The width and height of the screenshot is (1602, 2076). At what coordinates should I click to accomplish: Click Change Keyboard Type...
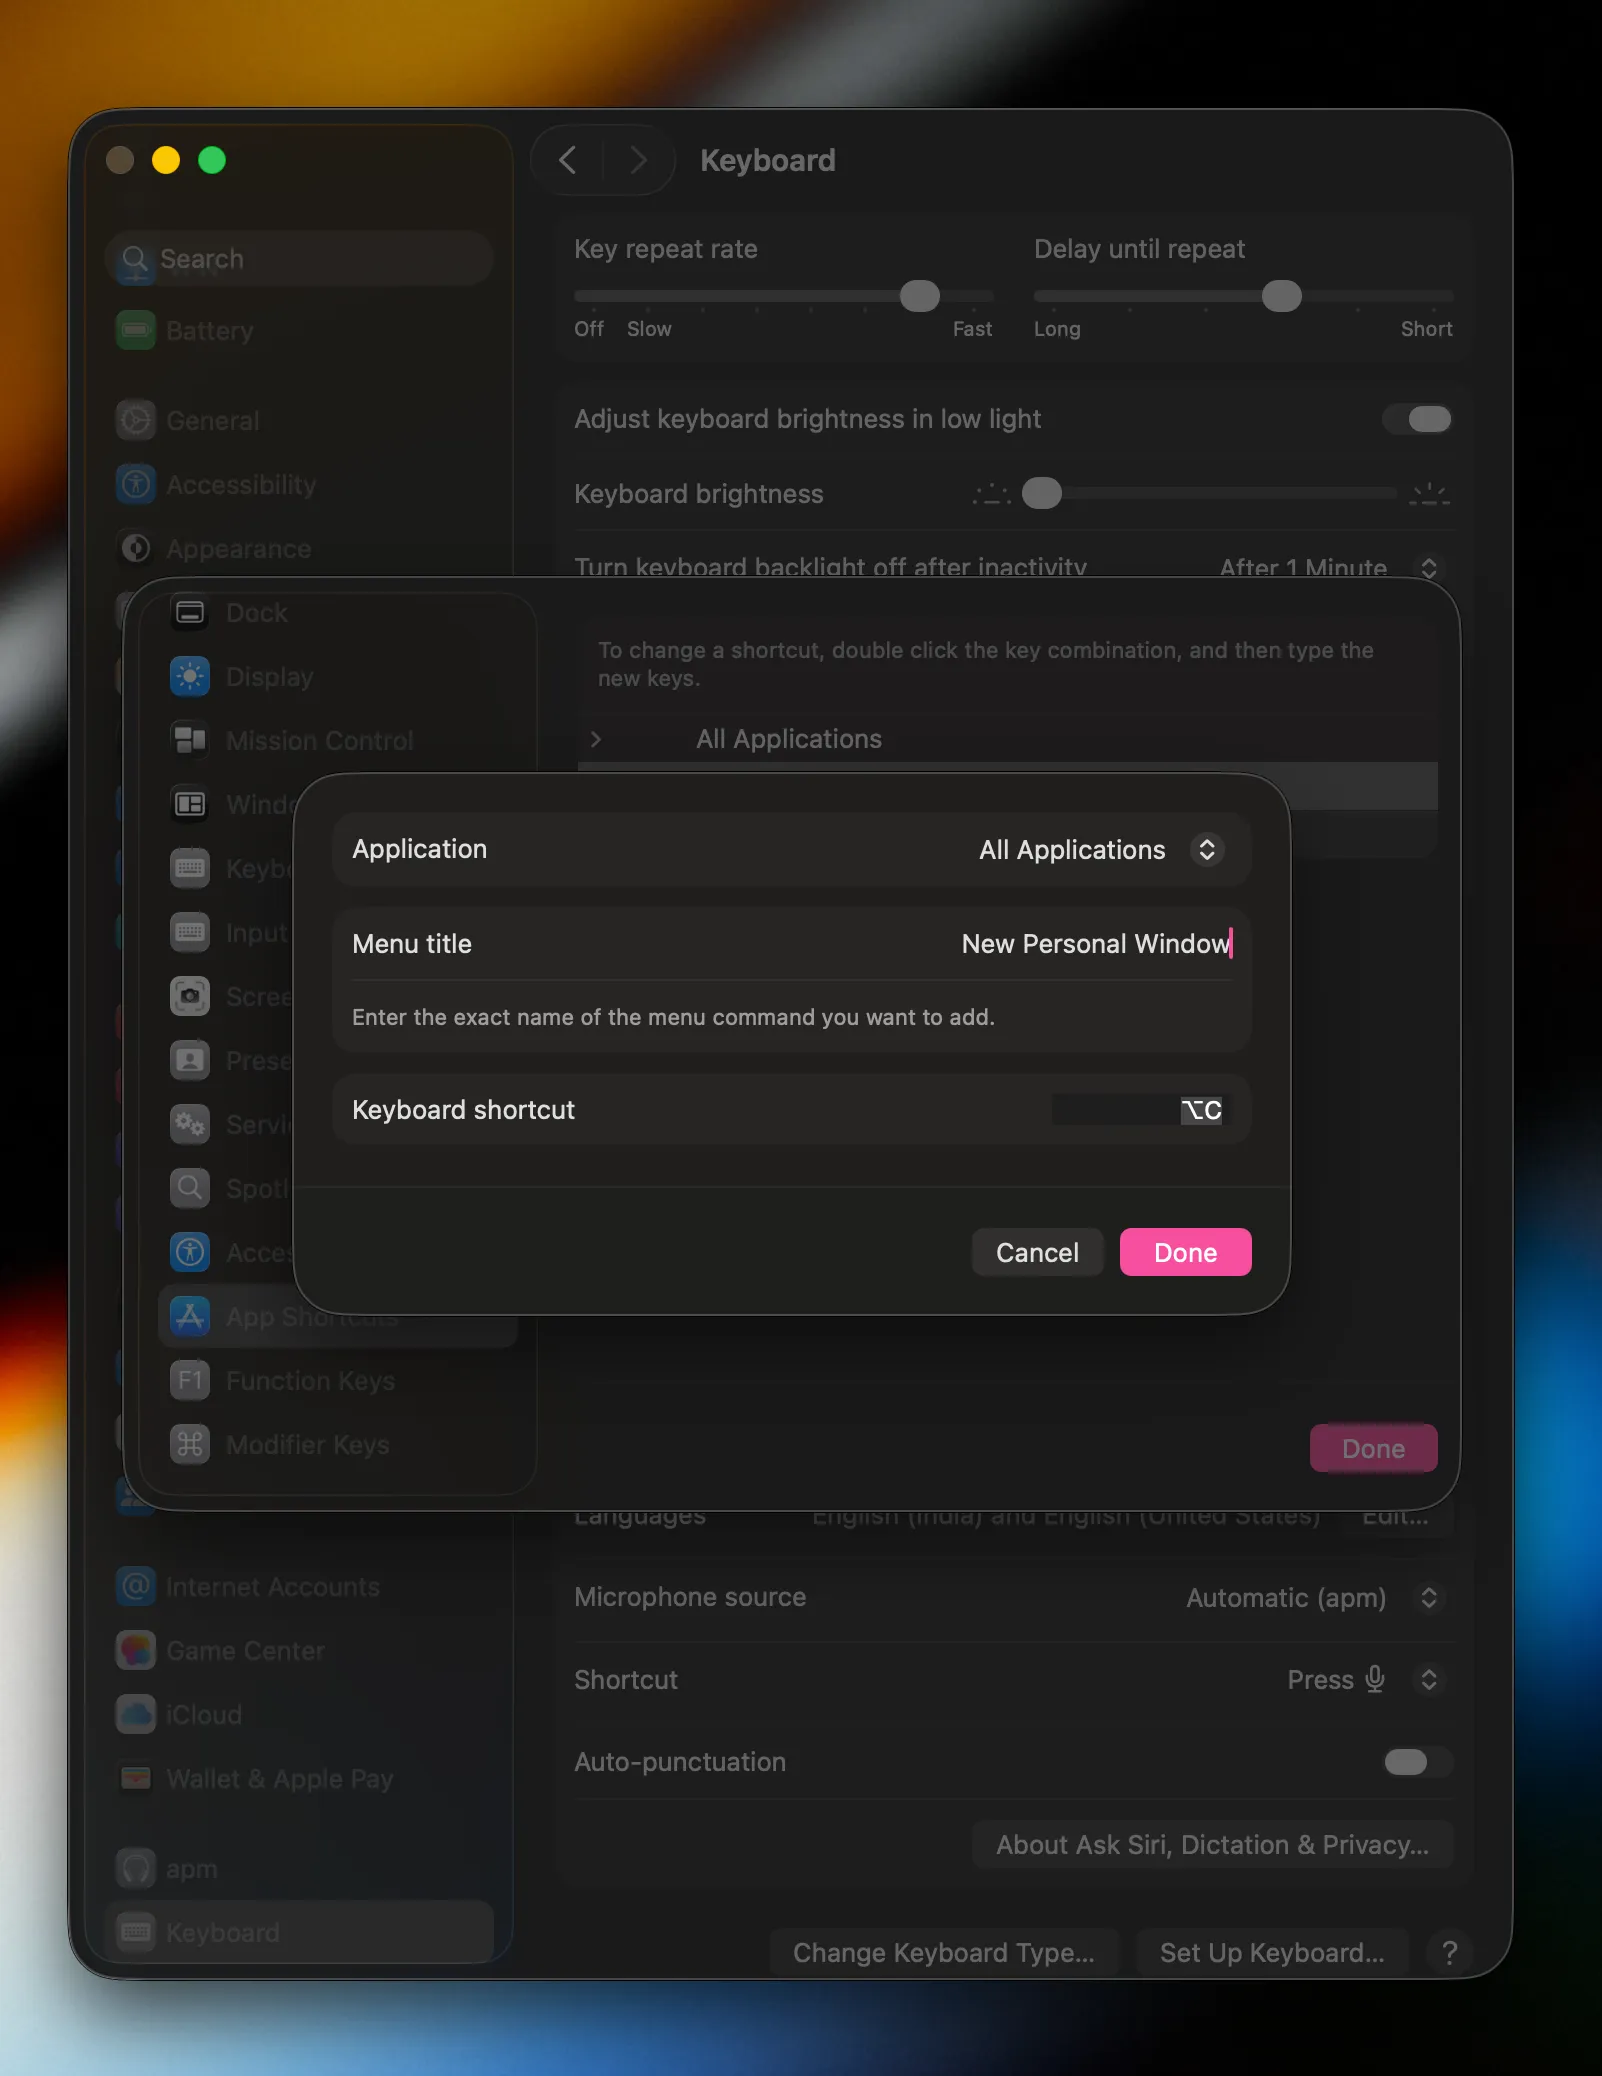944,1952
